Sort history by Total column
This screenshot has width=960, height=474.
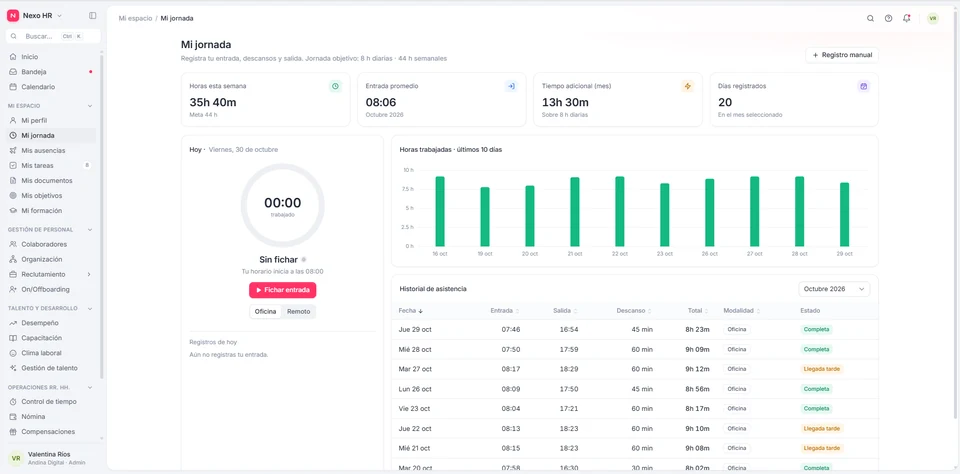click(x=698, y=311)
